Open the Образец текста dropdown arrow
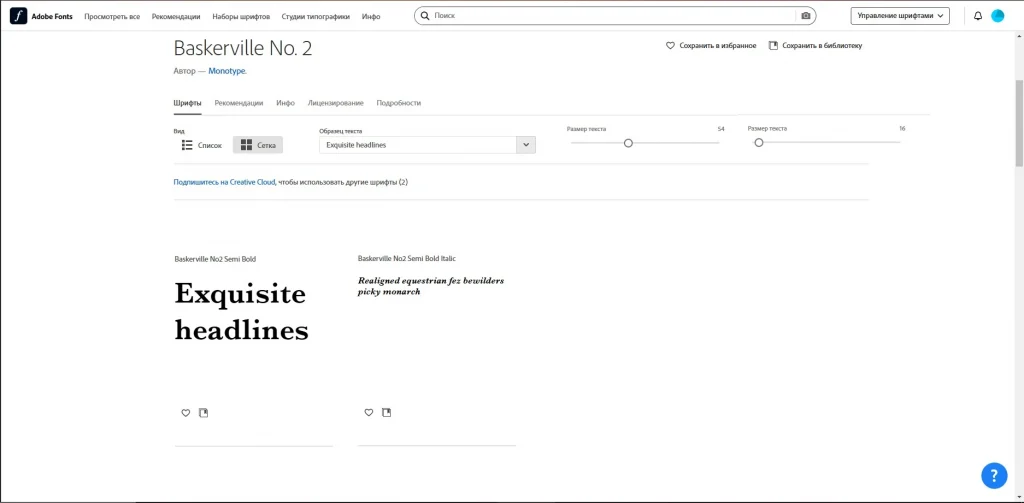The width and height of the screenshot is (1024, 503). tap(526, 145)
